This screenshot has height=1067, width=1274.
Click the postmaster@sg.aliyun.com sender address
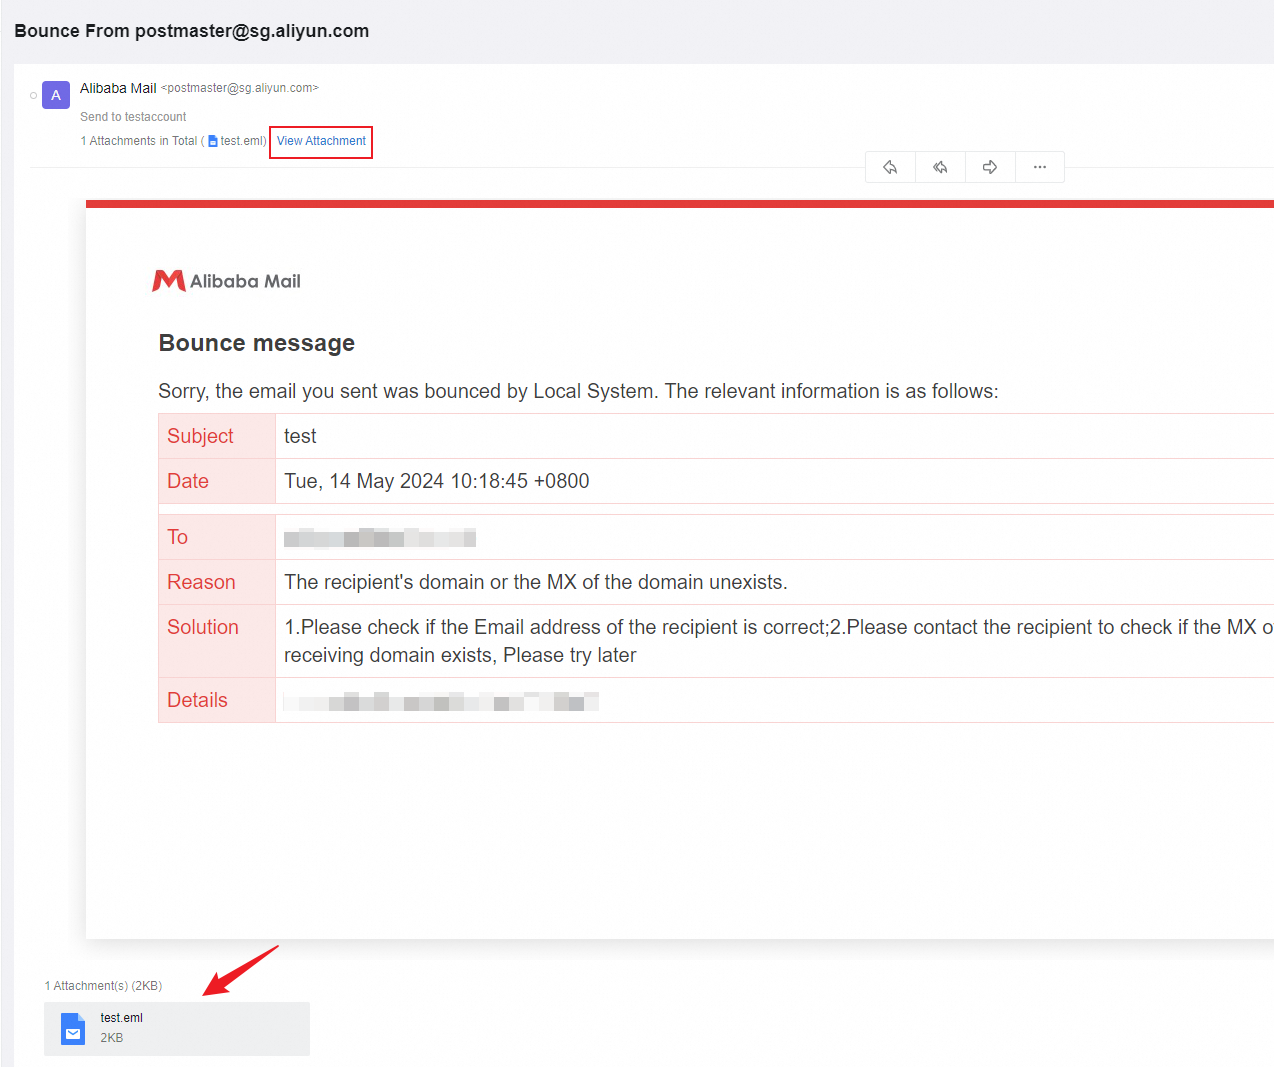point(240,88)
